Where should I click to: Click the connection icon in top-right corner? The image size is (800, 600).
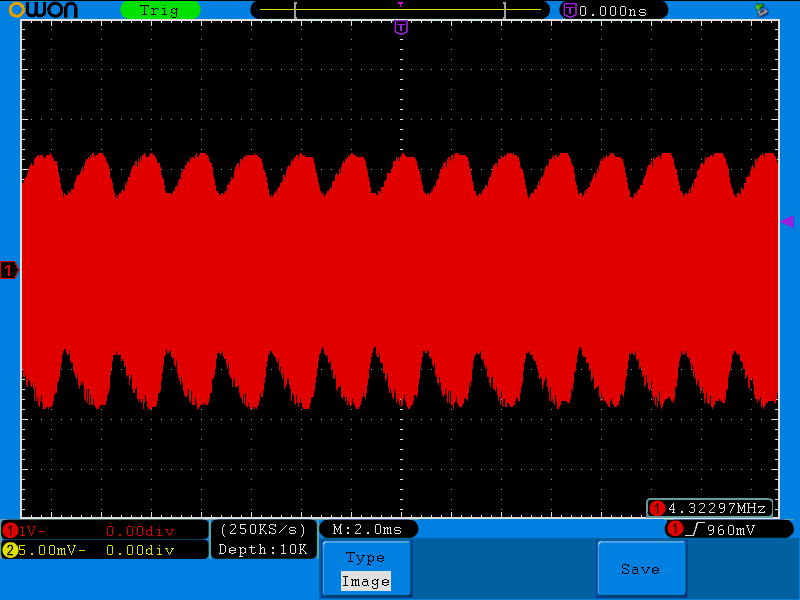pyautogui.click(x=763, y=10)
